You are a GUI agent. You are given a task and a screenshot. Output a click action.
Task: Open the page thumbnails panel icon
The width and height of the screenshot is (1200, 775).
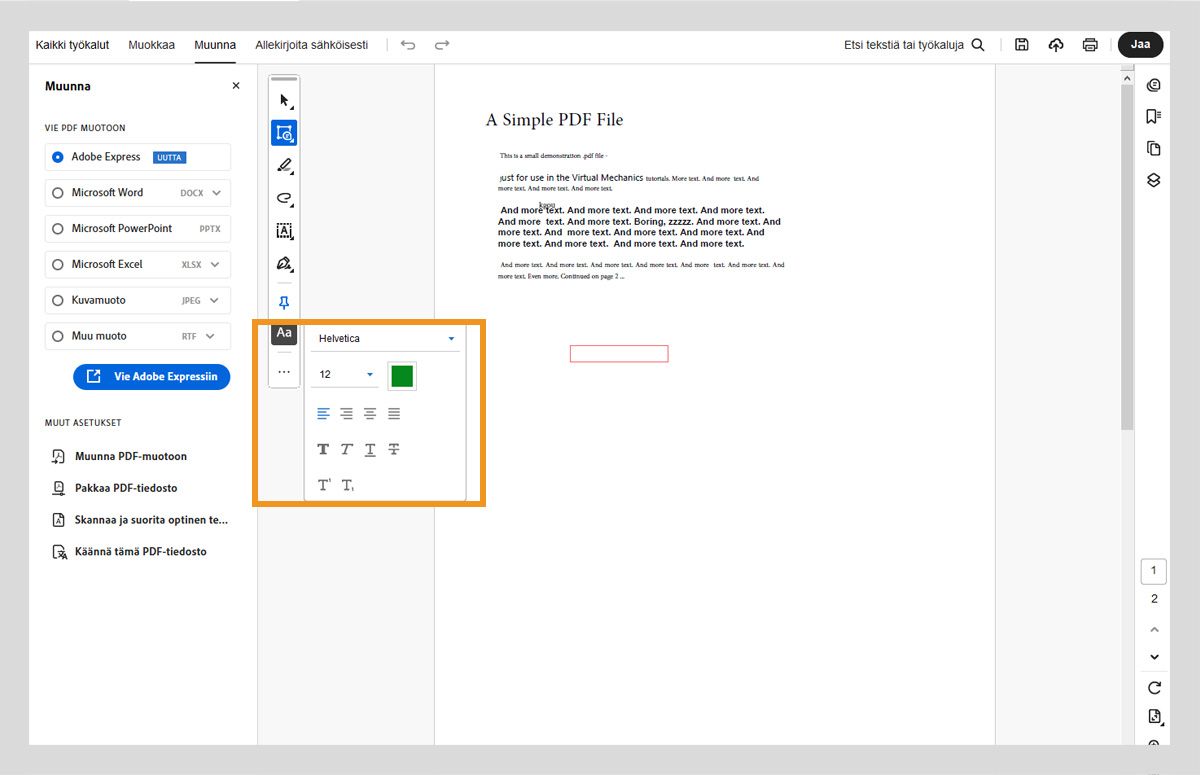(x=1153, y=148)
